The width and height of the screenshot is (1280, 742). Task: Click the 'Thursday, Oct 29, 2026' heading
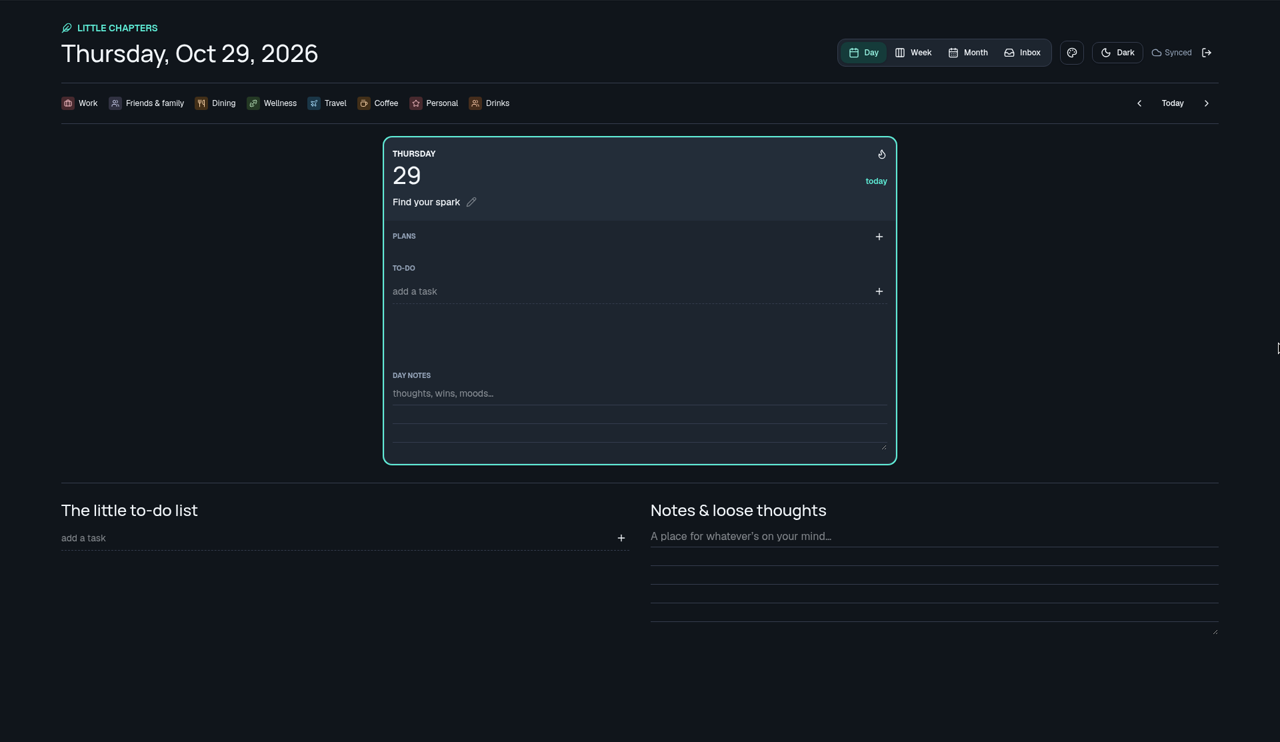[190, 54]
